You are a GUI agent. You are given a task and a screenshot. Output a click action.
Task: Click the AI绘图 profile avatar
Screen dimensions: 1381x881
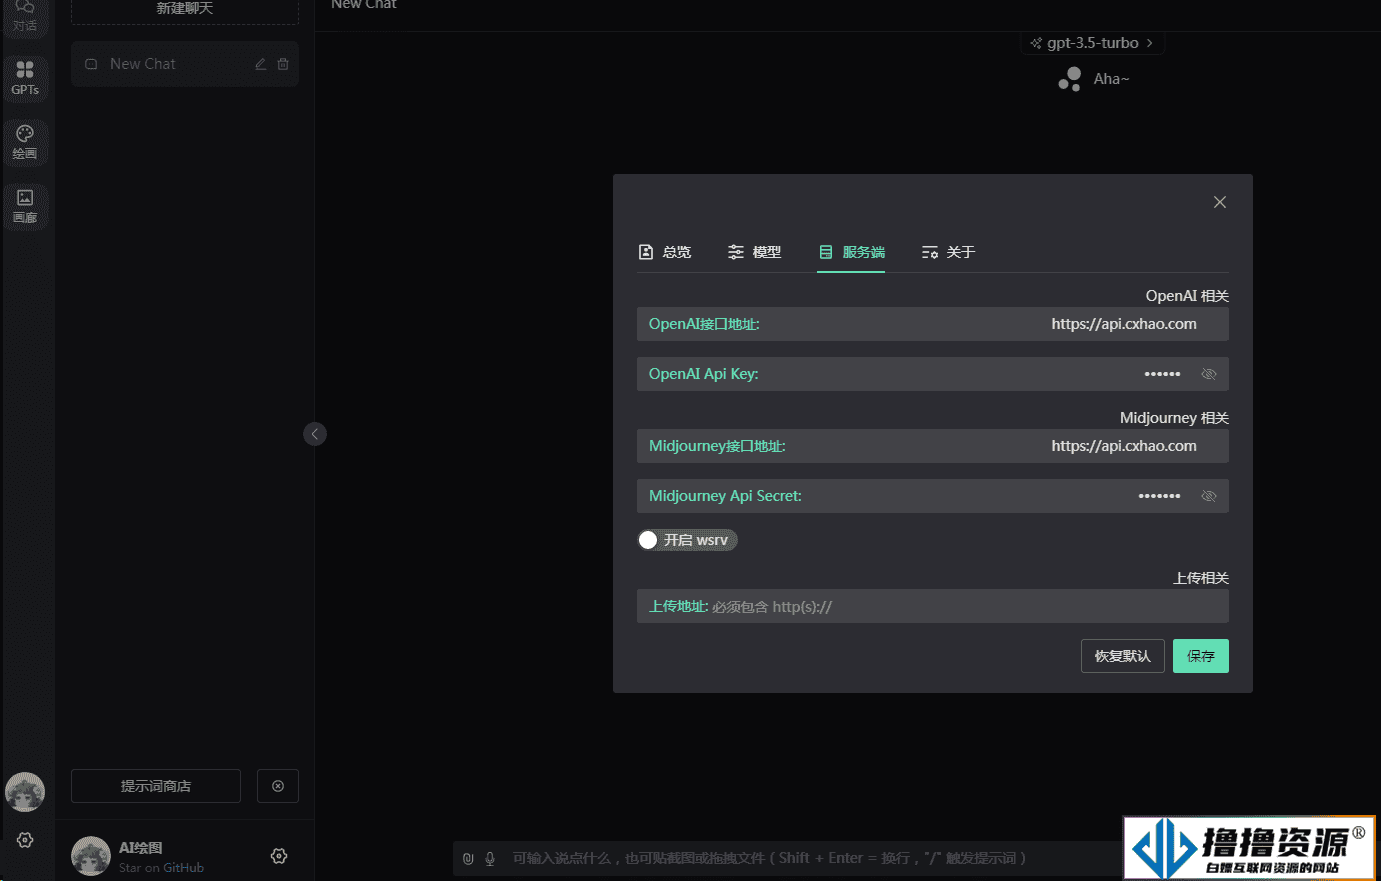tap(91, 856)
